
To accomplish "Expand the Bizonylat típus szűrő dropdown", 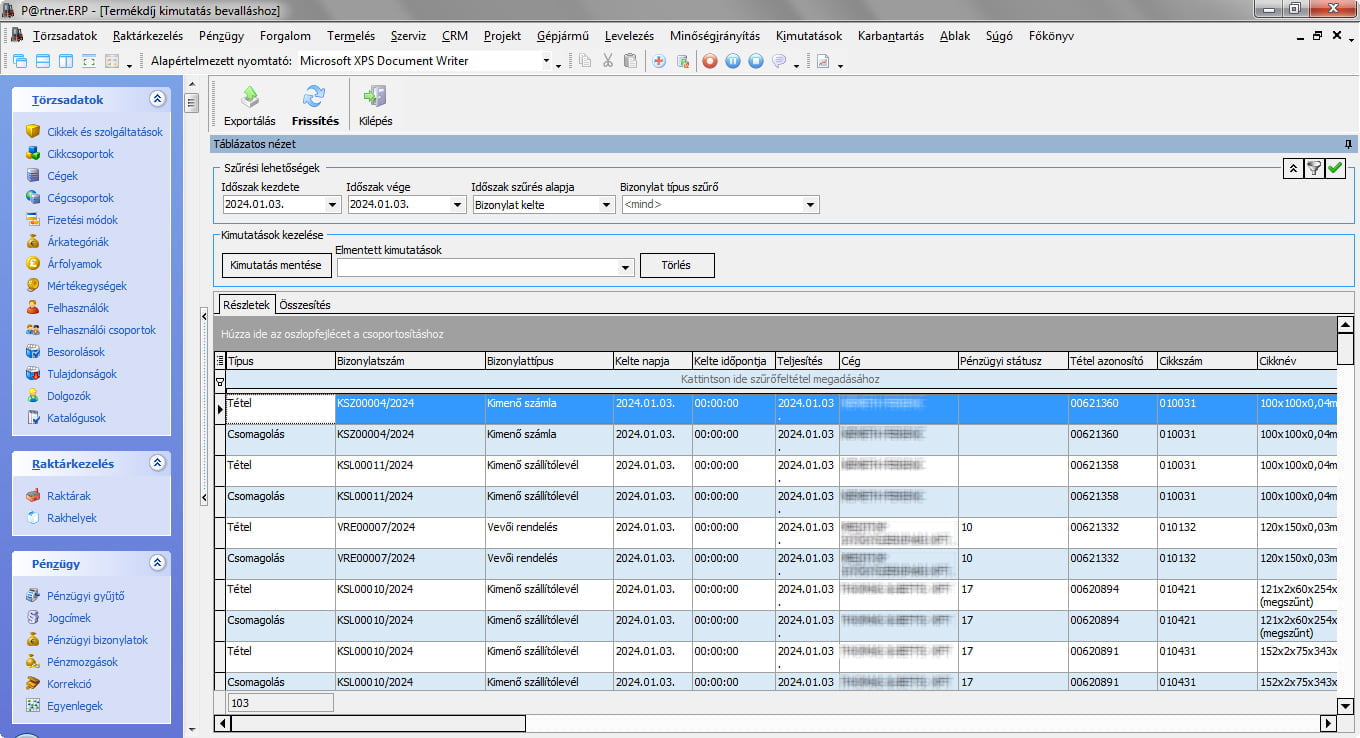I will tap(810, 205).
